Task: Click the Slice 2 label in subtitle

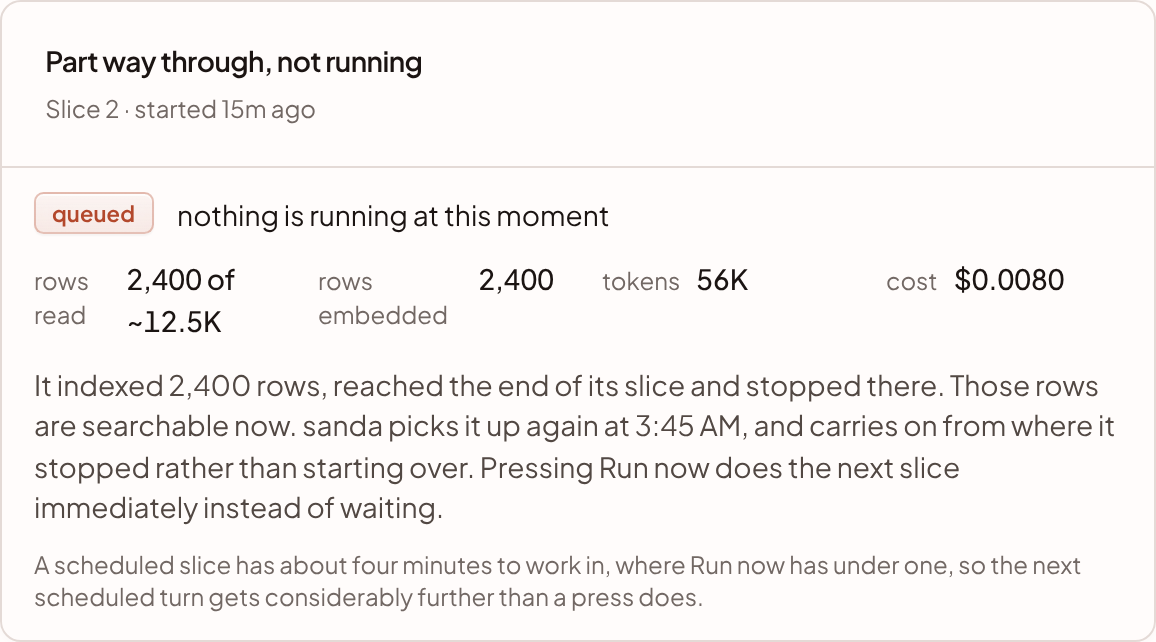Action: tap(82, 109)
